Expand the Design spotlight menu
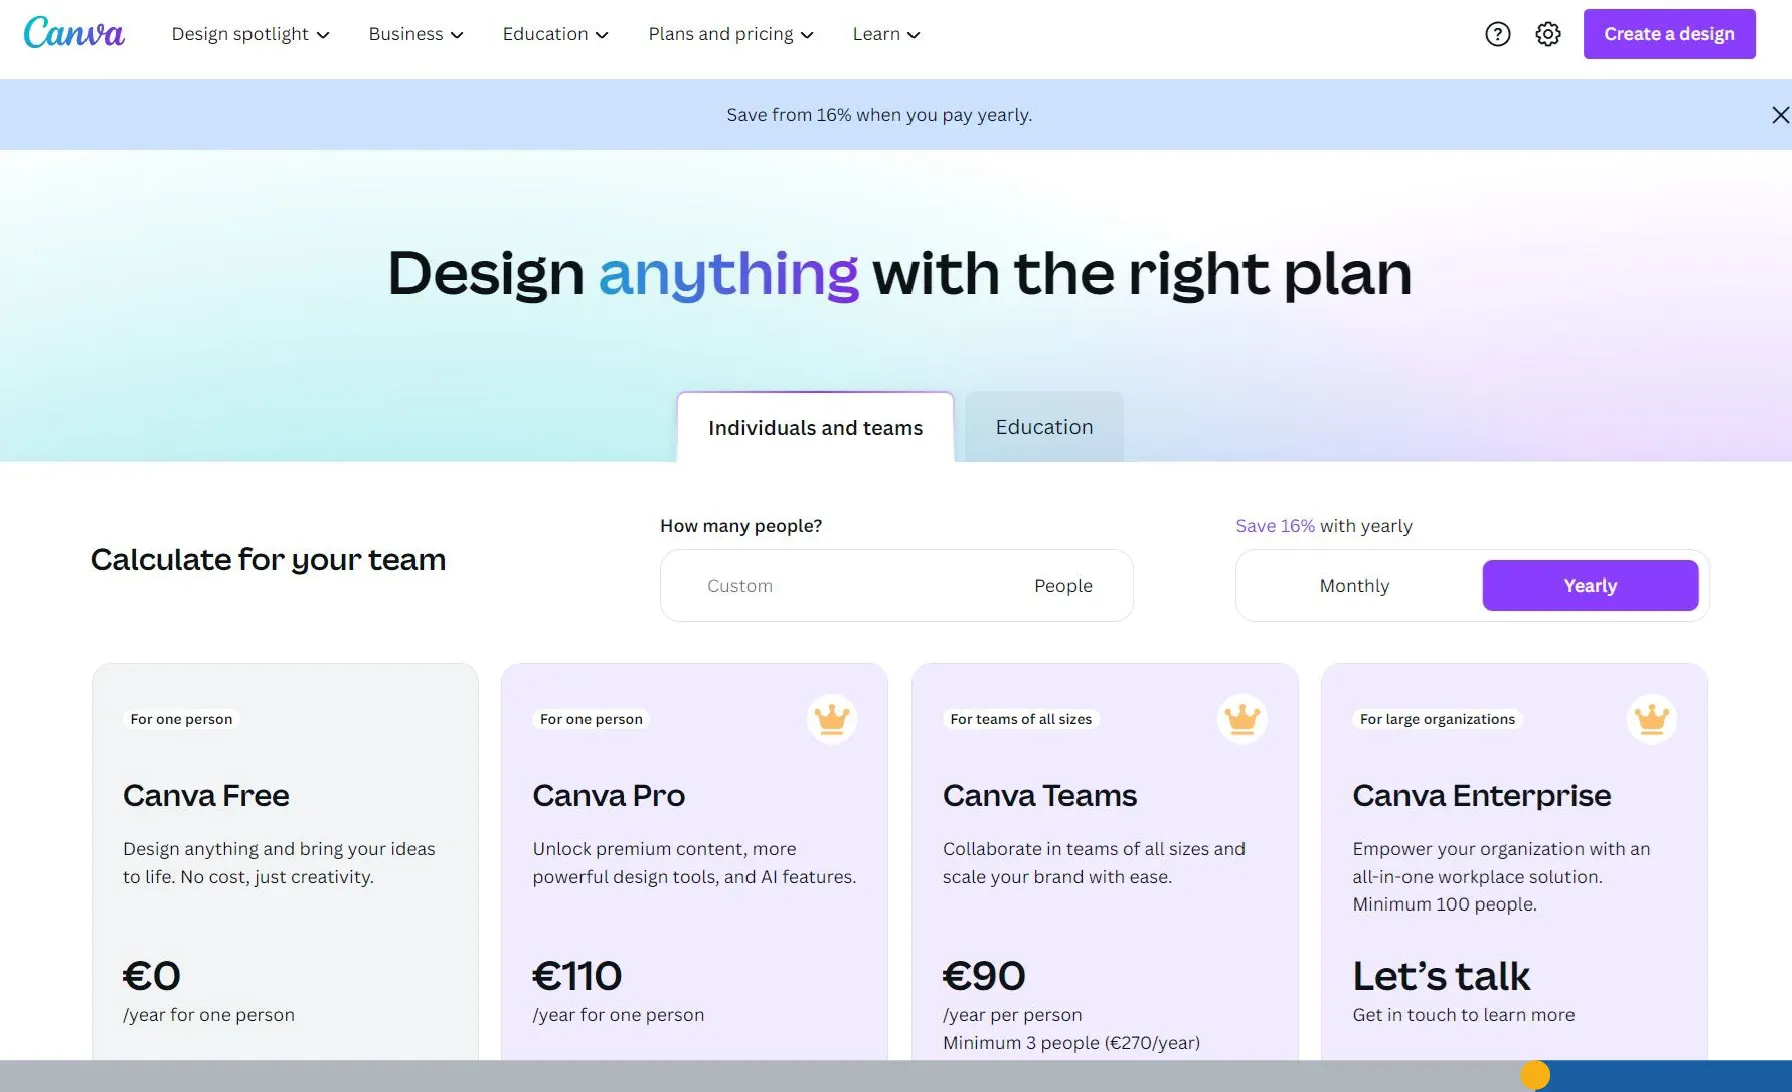 pyautogui.click(x=250, y=34)
